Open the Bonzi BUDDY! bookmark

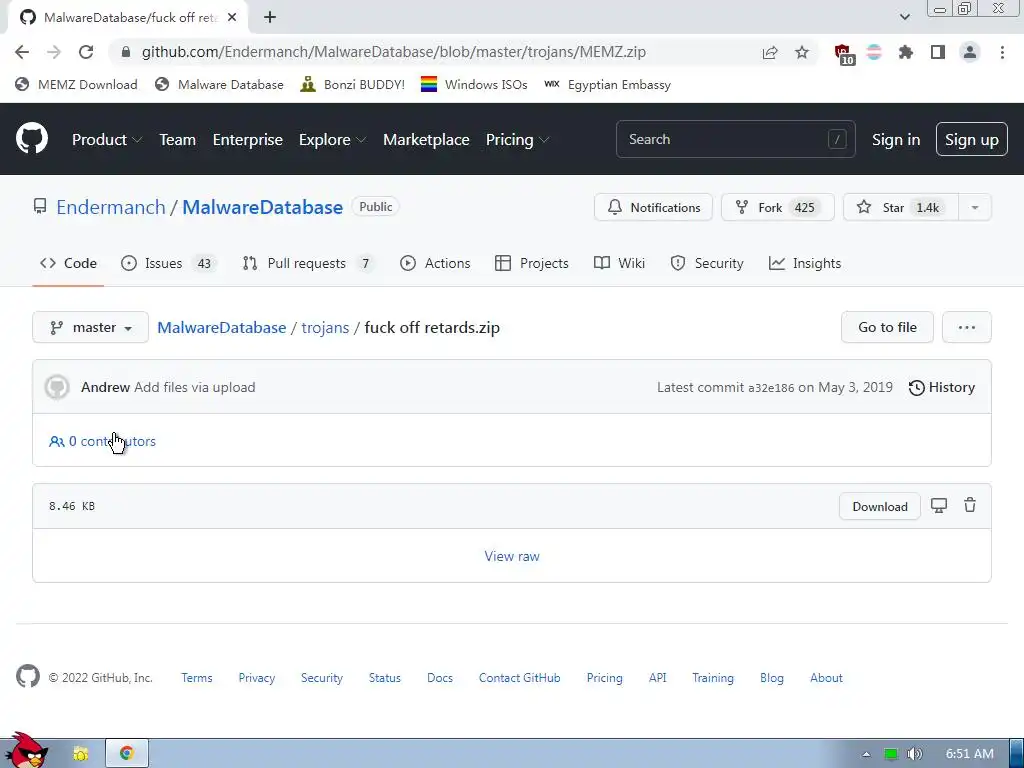click(x=353, y=85)
